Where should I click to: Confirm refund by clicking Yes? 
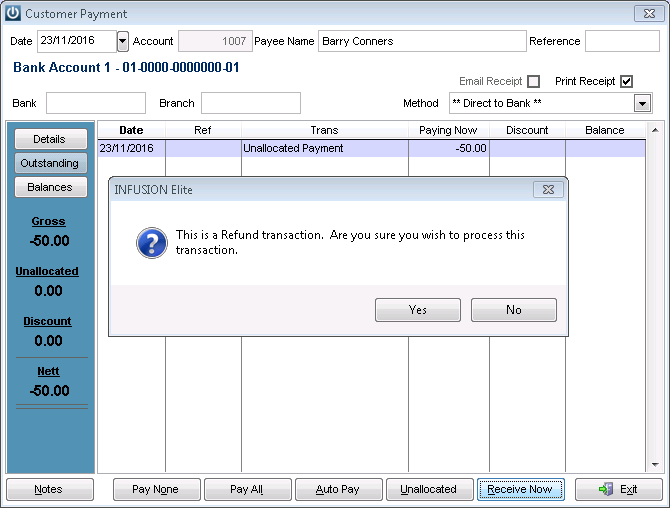(x=417, y=310)
